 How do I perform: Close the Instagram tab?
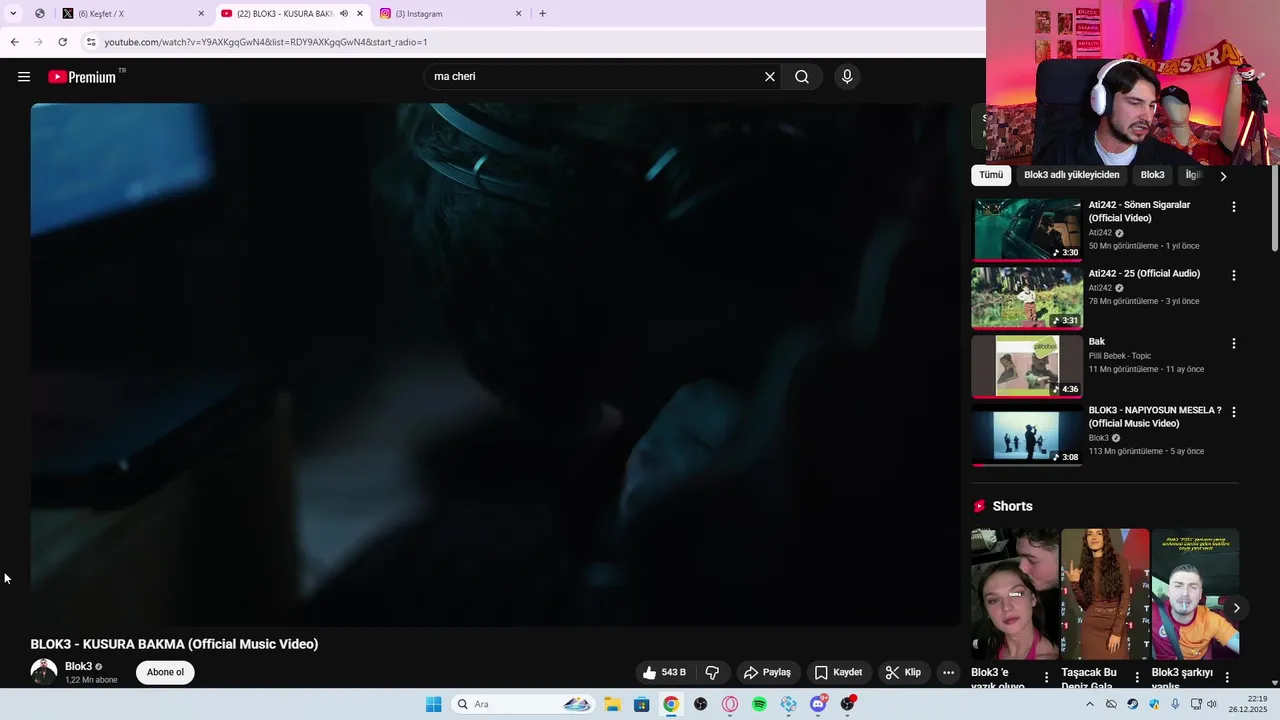518,14
